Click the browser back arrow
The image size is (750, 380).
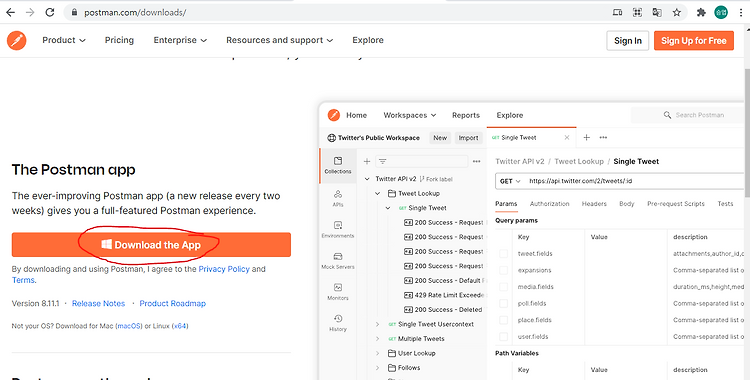click(x=10, y=12)
